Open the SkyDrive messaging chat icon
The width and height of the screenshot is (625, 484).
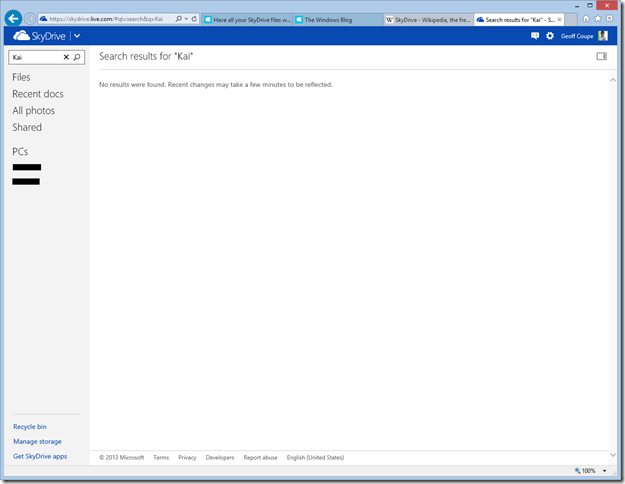coord(535,36)
